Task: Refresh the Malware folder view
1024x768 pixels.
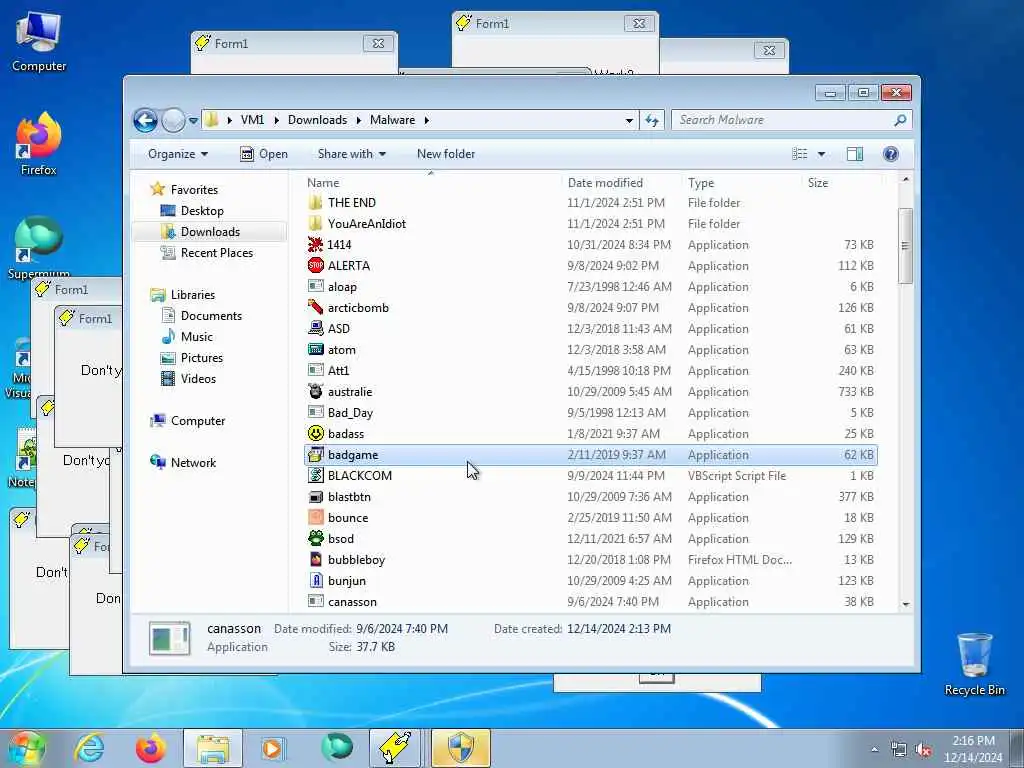Action: [652, 120]
